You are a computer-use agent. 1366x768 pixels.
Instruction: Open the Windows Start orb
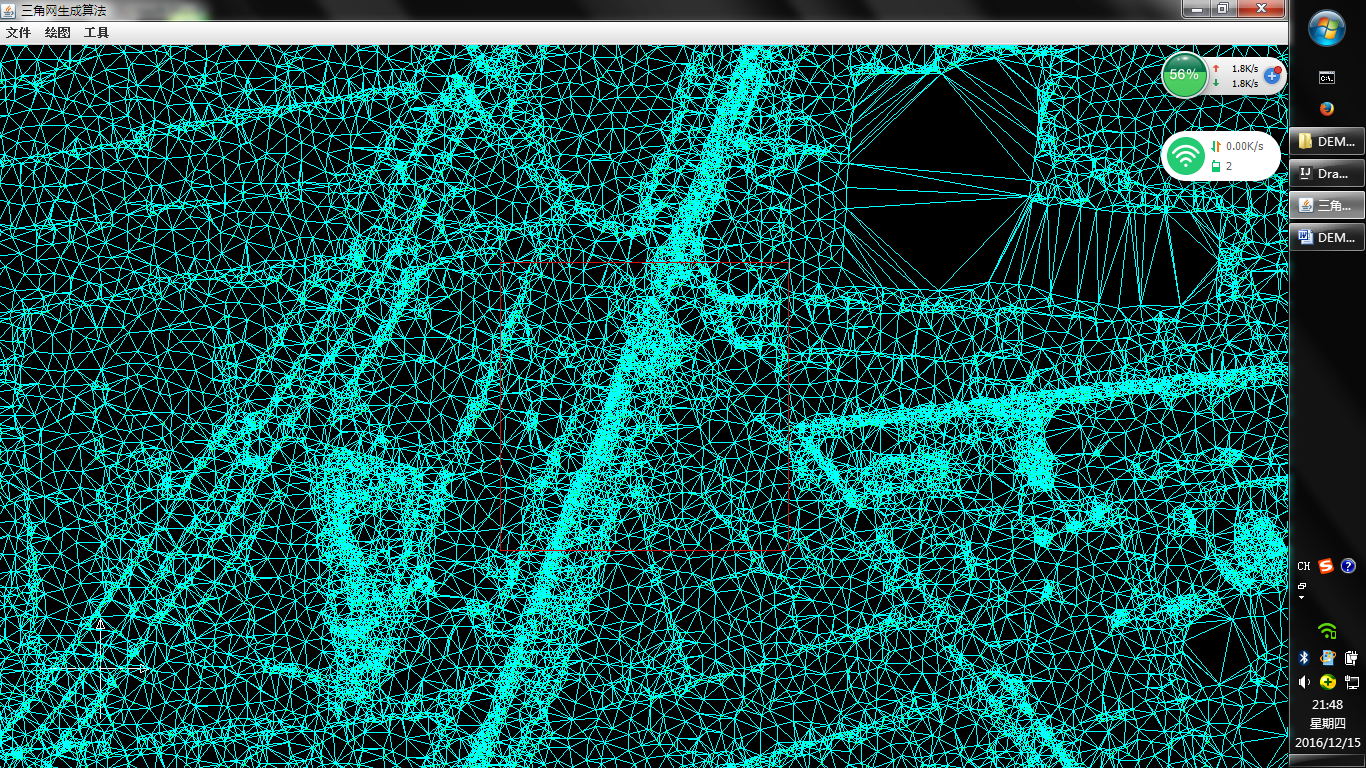(x=1327, y=27)
